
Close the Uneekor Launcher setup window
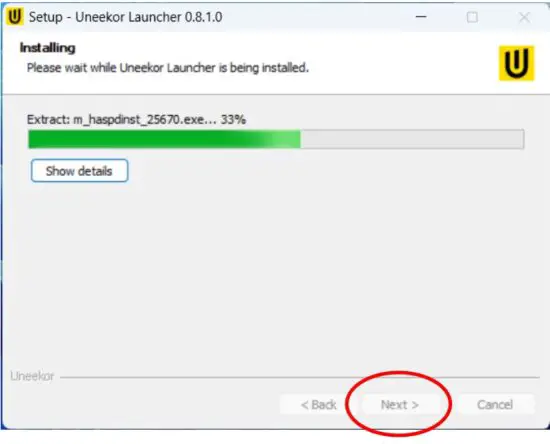tap(524, 17)
